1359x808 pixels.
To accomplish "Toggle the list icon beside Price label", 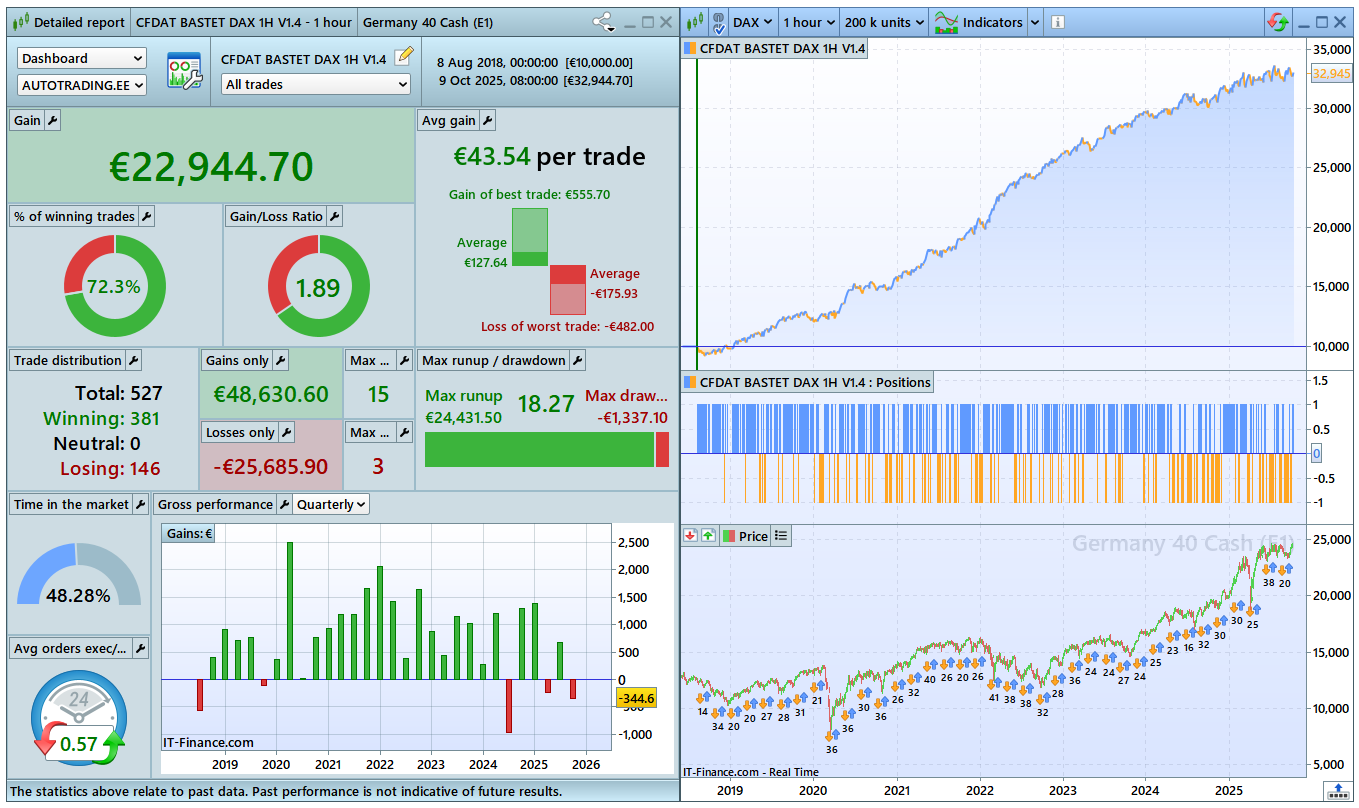I will (781, 536).
